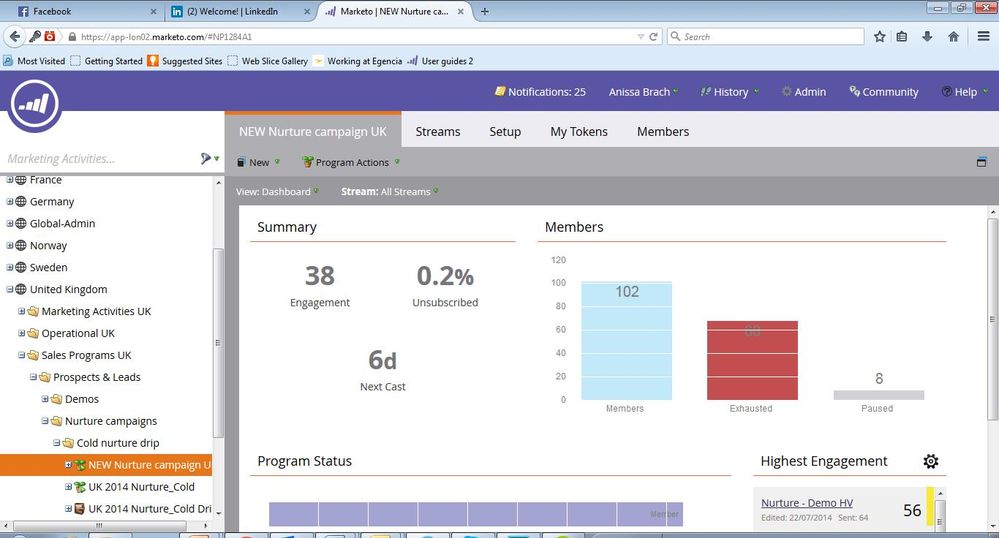Select the NEW Nurture campaign UK tab
Screen dimensions: 999x538
(x=313, y=131)
